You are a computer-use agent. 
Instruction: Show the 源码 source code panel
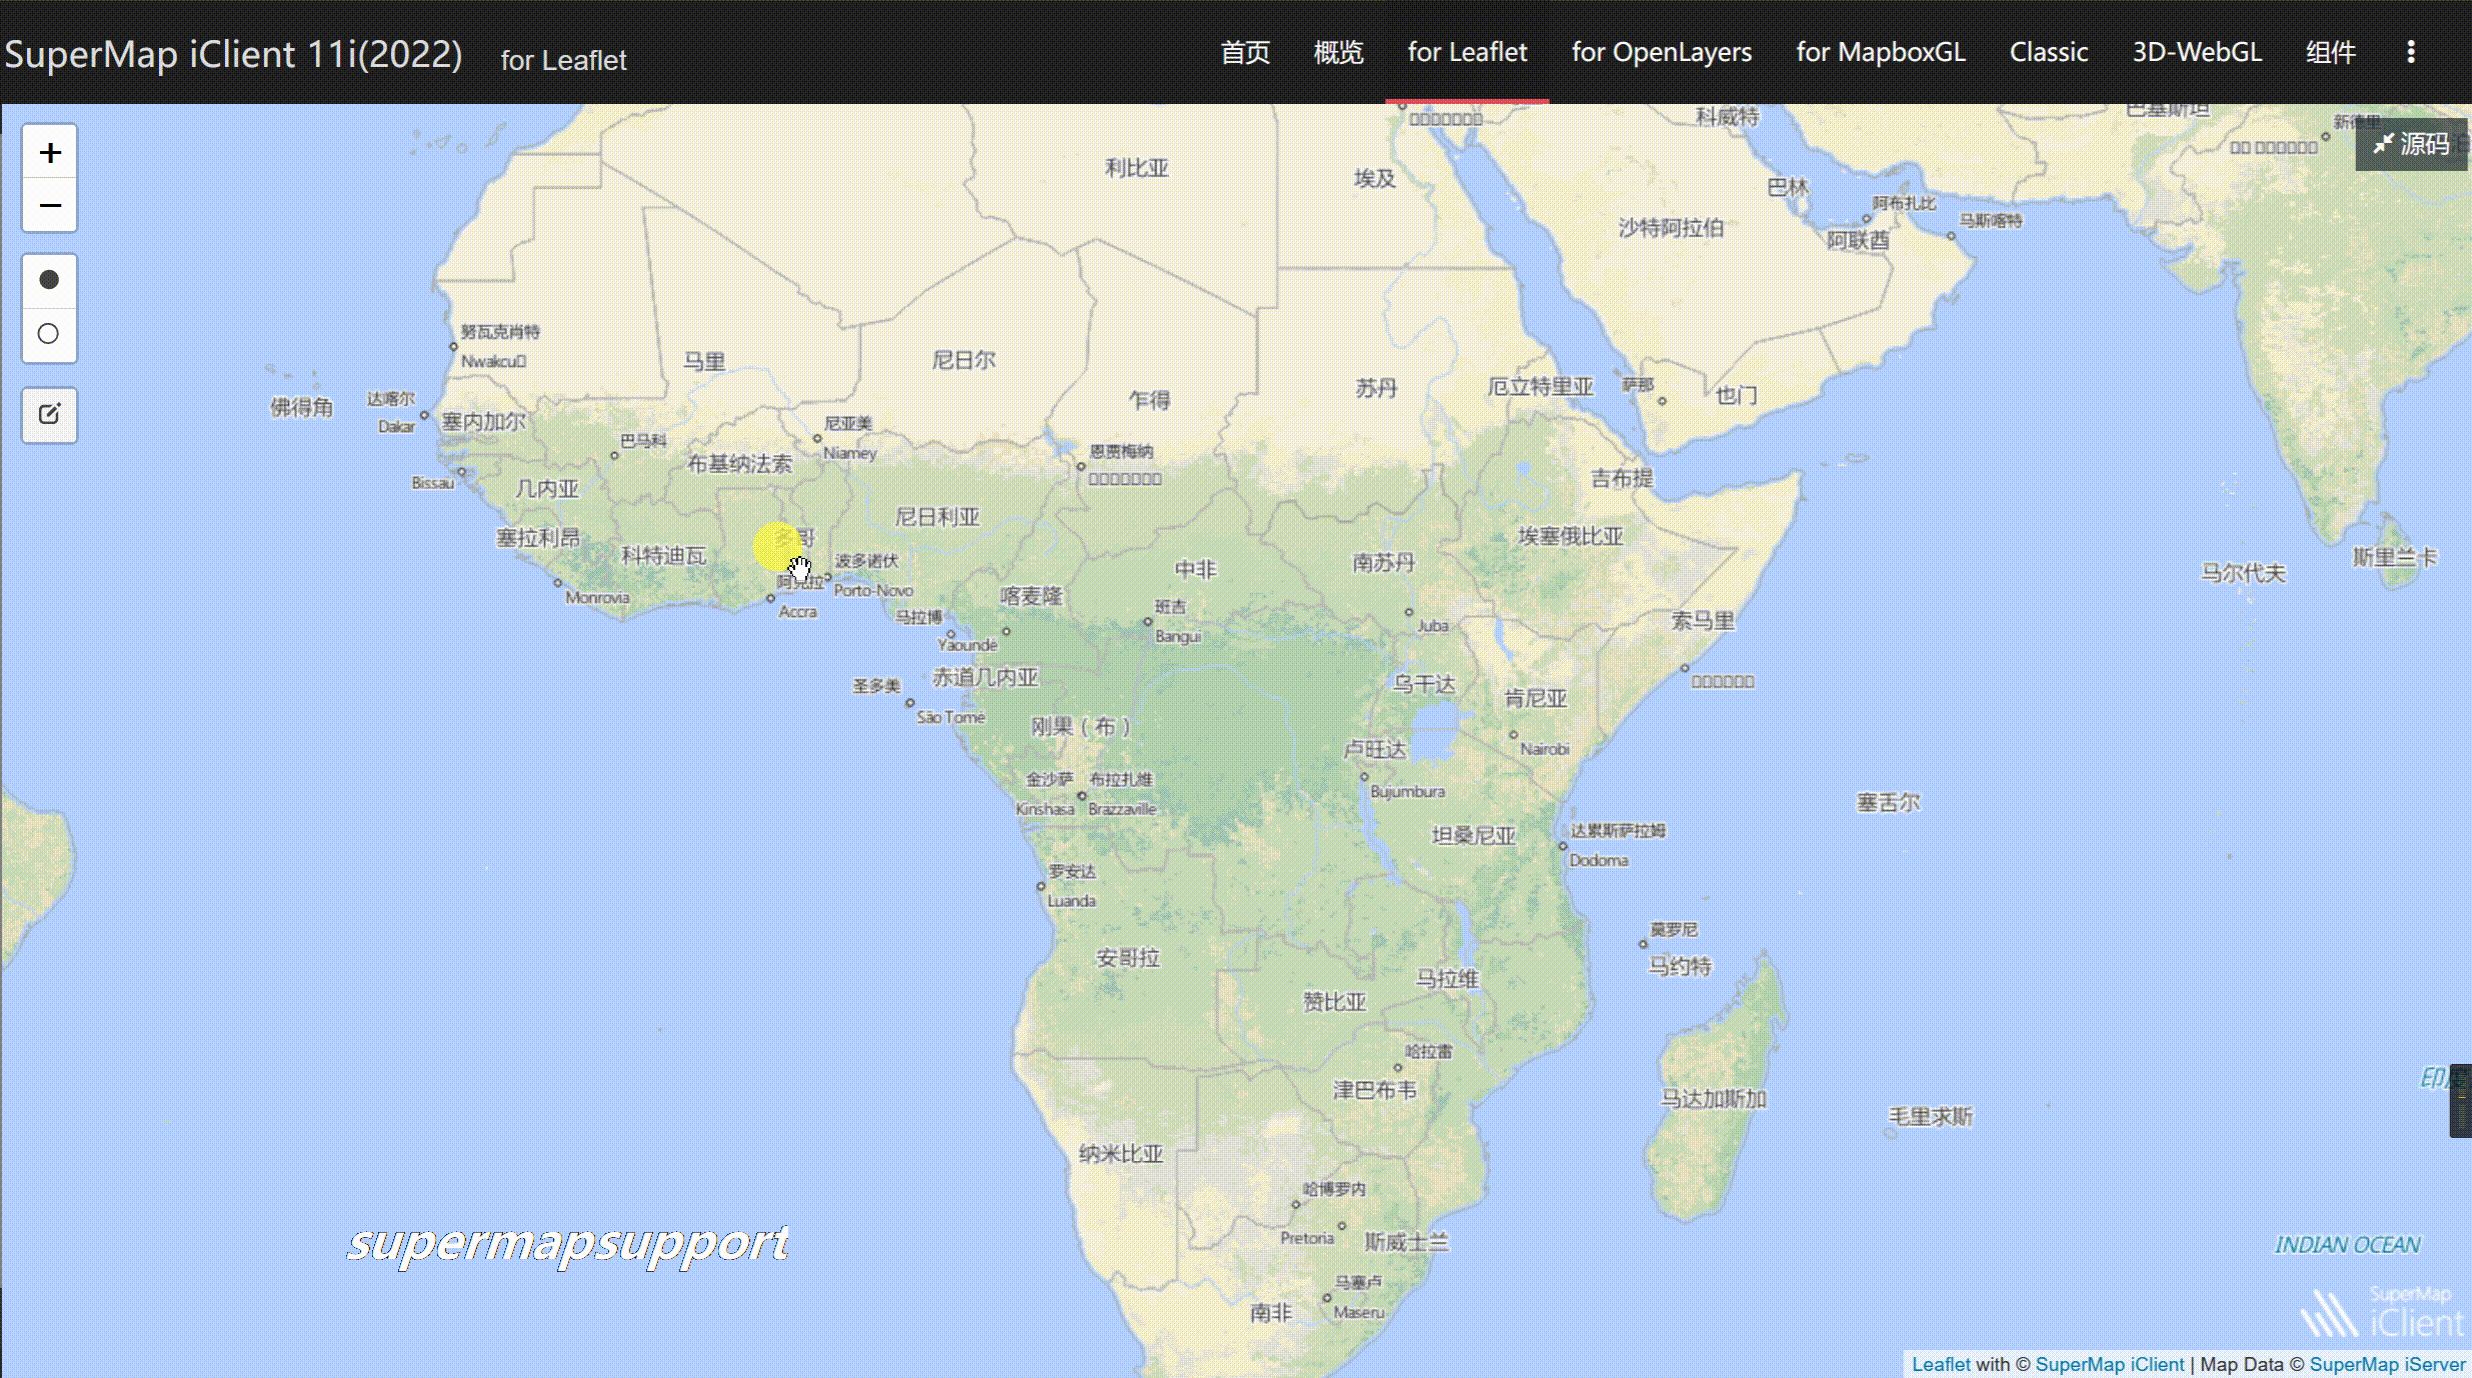point(2411,144)
